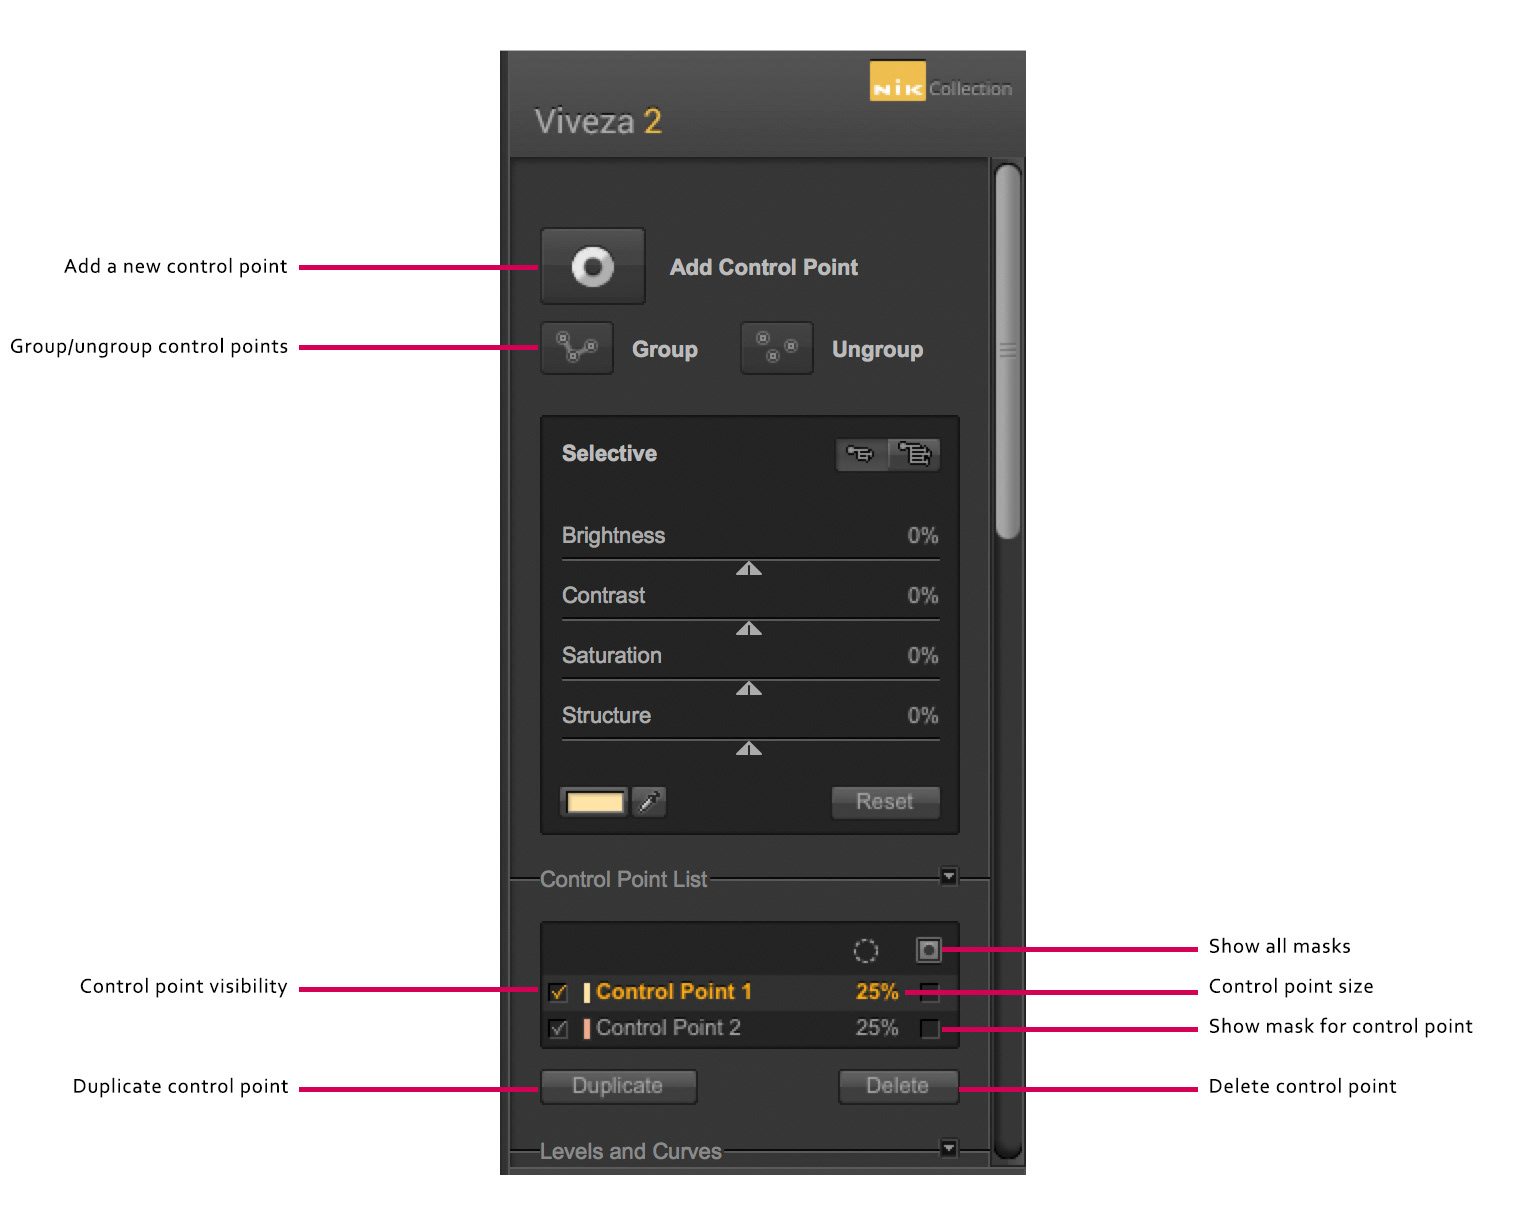Image resolution: width=1526 pixels, height=1225 pixels.
Task: Click the Group label text
Action: [665, 350]
